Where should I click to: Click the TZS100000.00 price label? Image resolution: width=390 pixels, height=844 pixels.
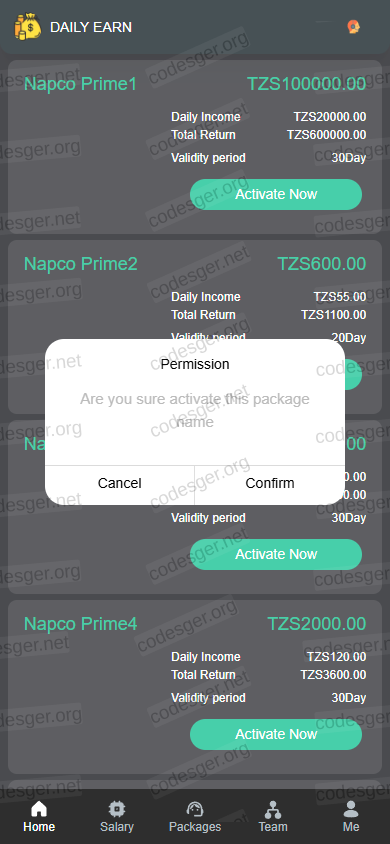tap(307, 84)
